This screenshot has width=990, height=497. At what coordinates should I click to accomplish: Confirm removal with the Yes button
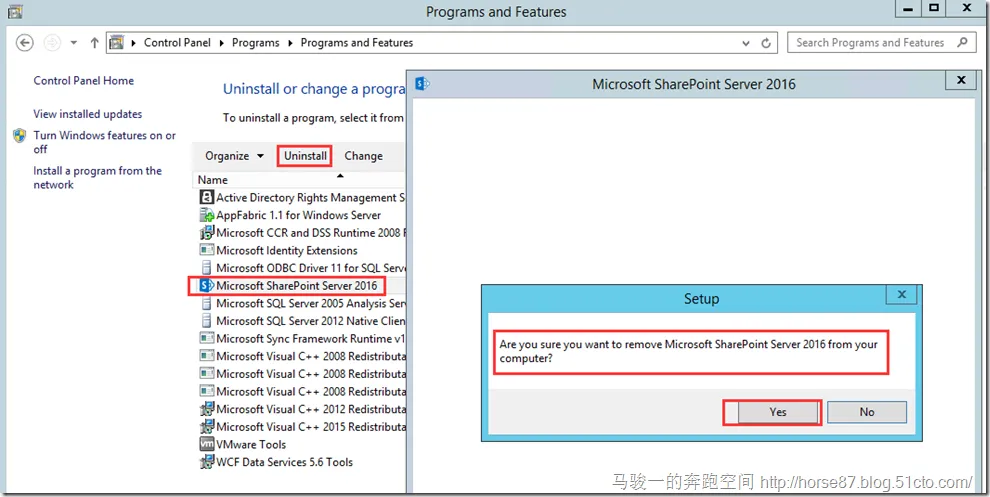[x=778, y=412]
